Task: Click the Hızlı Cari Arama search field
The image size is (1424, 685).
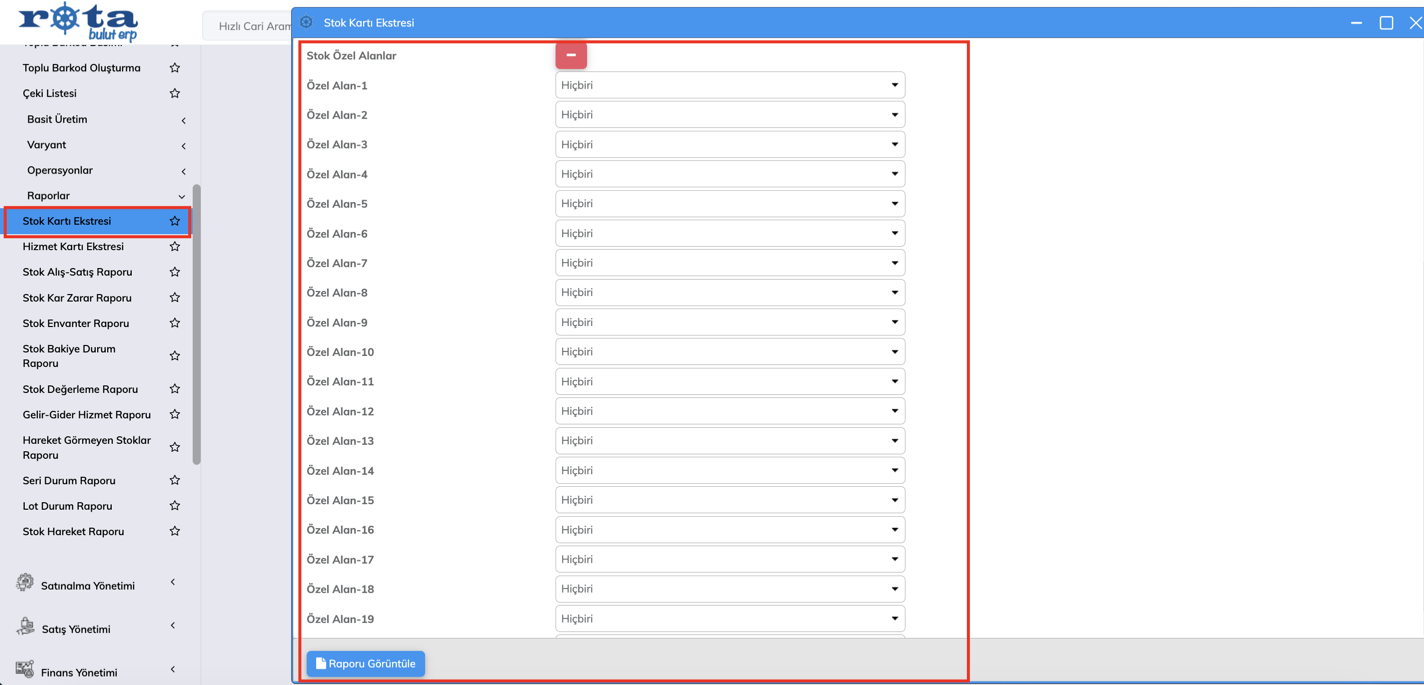Action: [x=250, y=26]
